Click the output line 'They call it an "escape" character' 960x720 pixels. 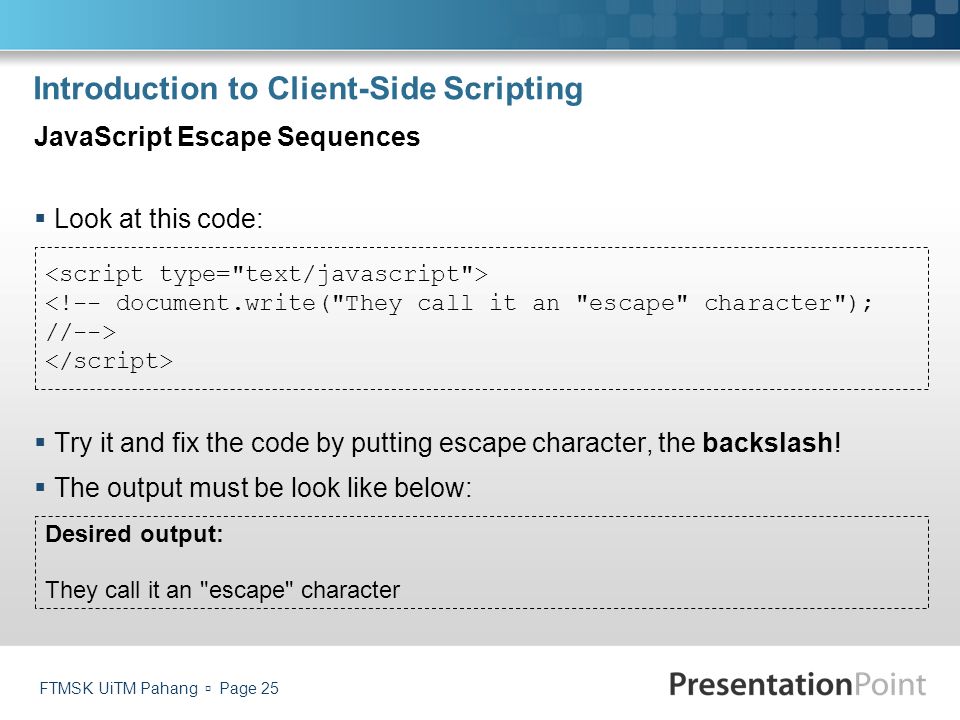click(222, 590)
